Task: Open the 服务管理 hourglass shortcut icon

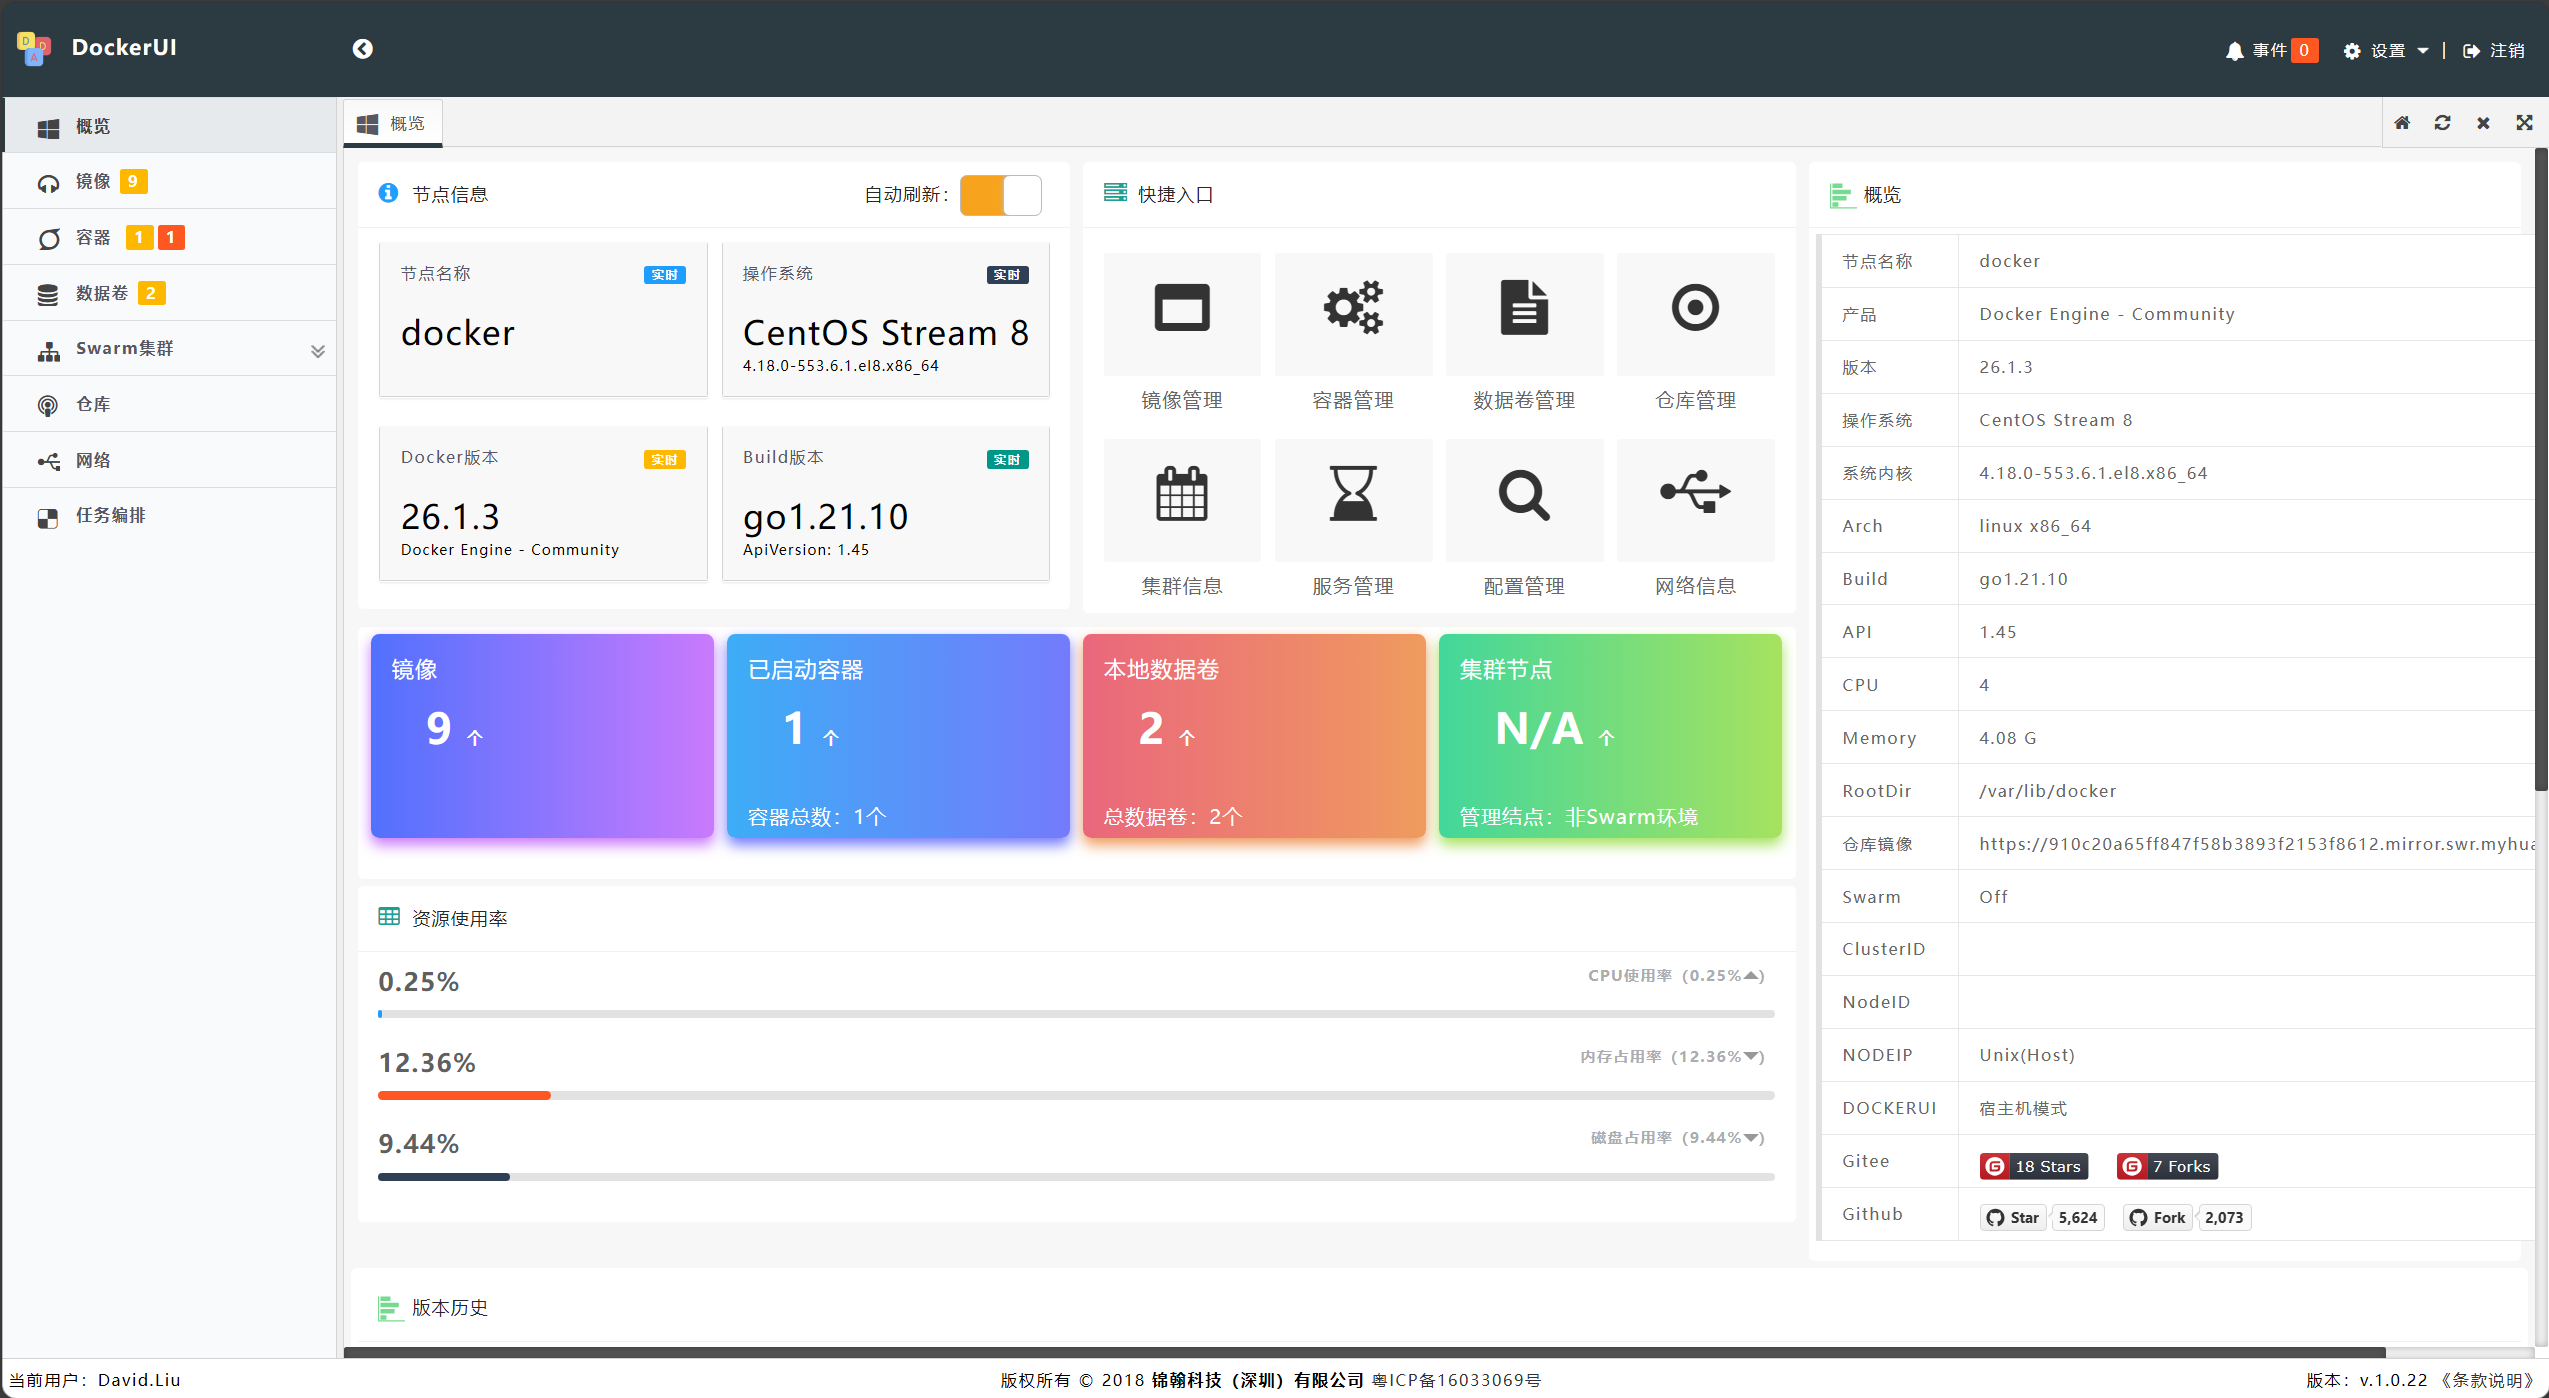Action: (1352, 494)
